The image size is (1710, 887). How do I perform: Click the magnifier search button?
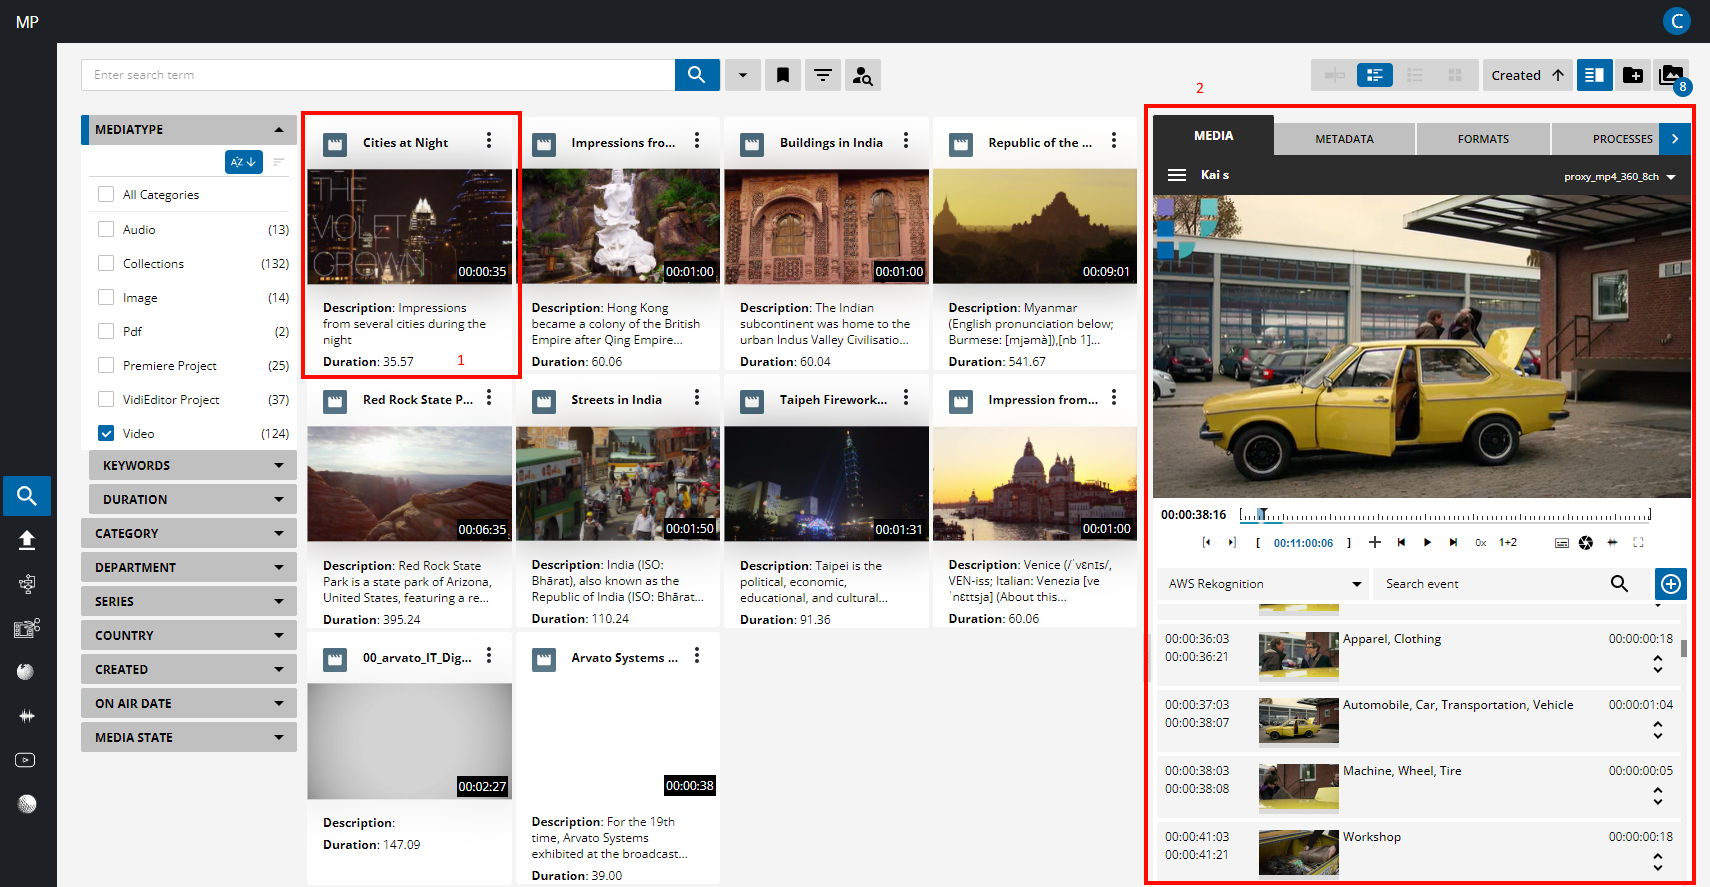click(x=697, y=75)
